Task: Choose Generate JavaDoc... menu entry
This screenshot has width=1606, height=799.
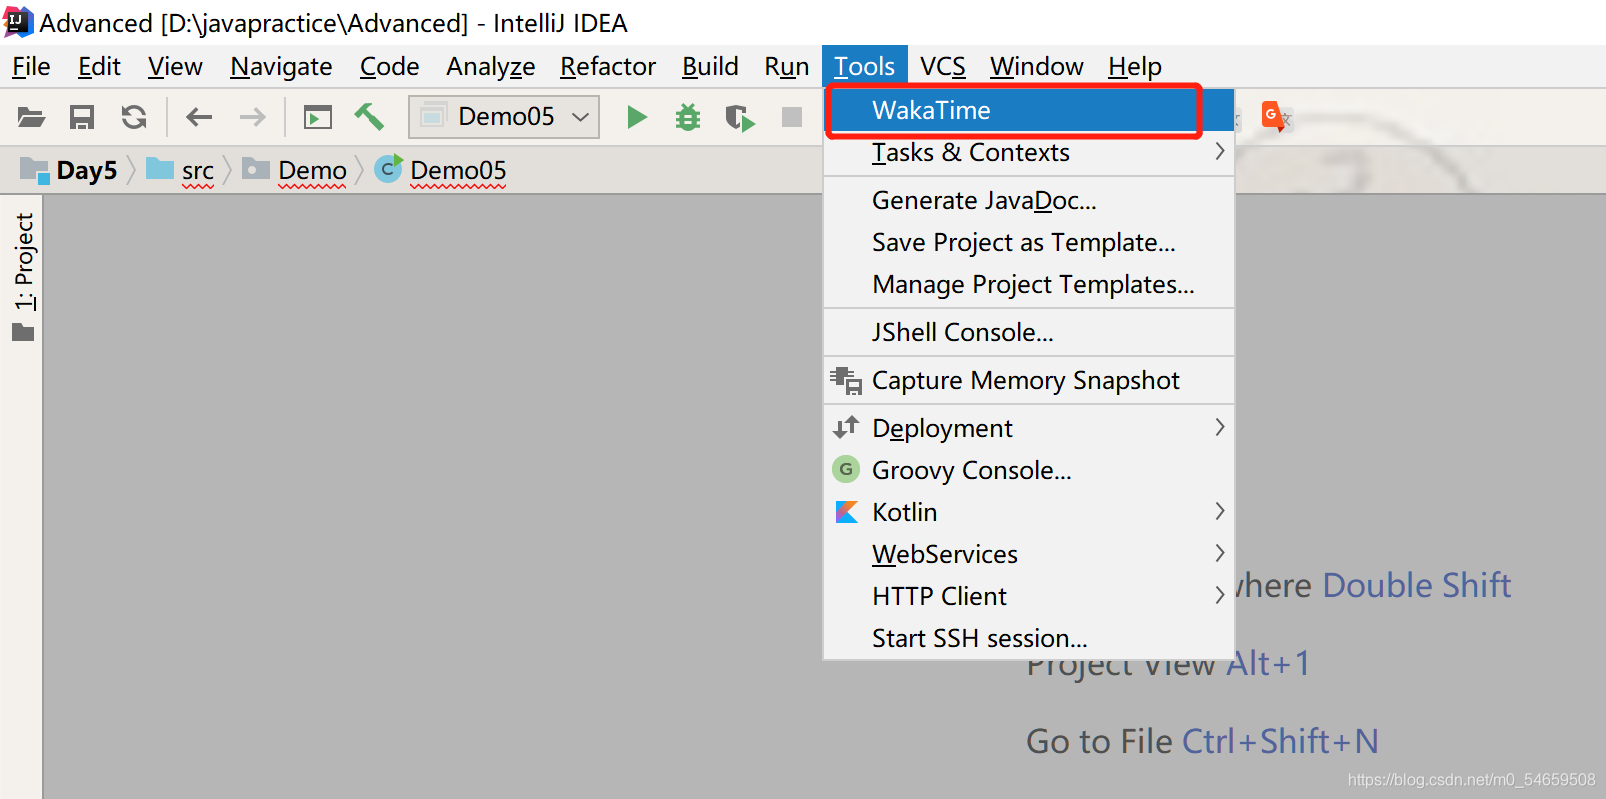Action: pos(1029,200)
